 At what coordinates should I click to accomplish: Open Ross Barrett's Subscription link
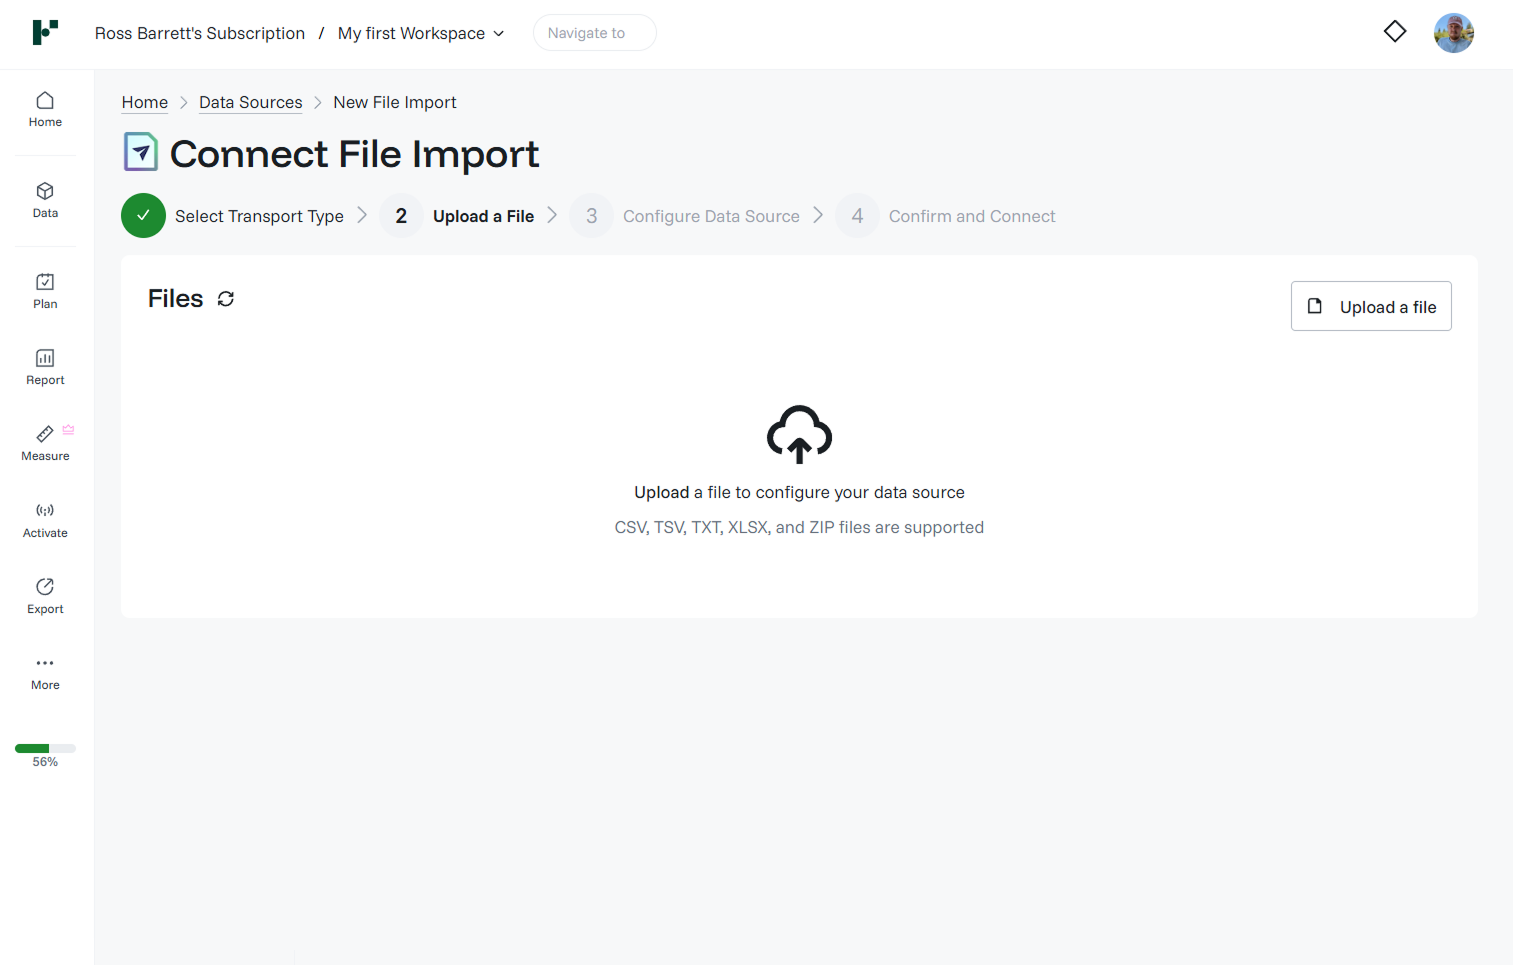pos(200,33)
